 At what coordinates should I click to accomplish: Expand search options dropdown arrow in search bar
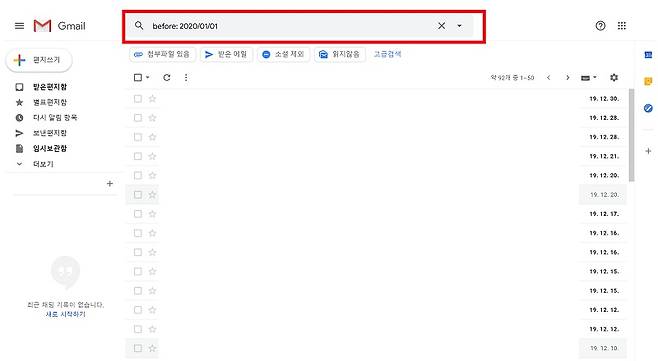click(460, 26)
